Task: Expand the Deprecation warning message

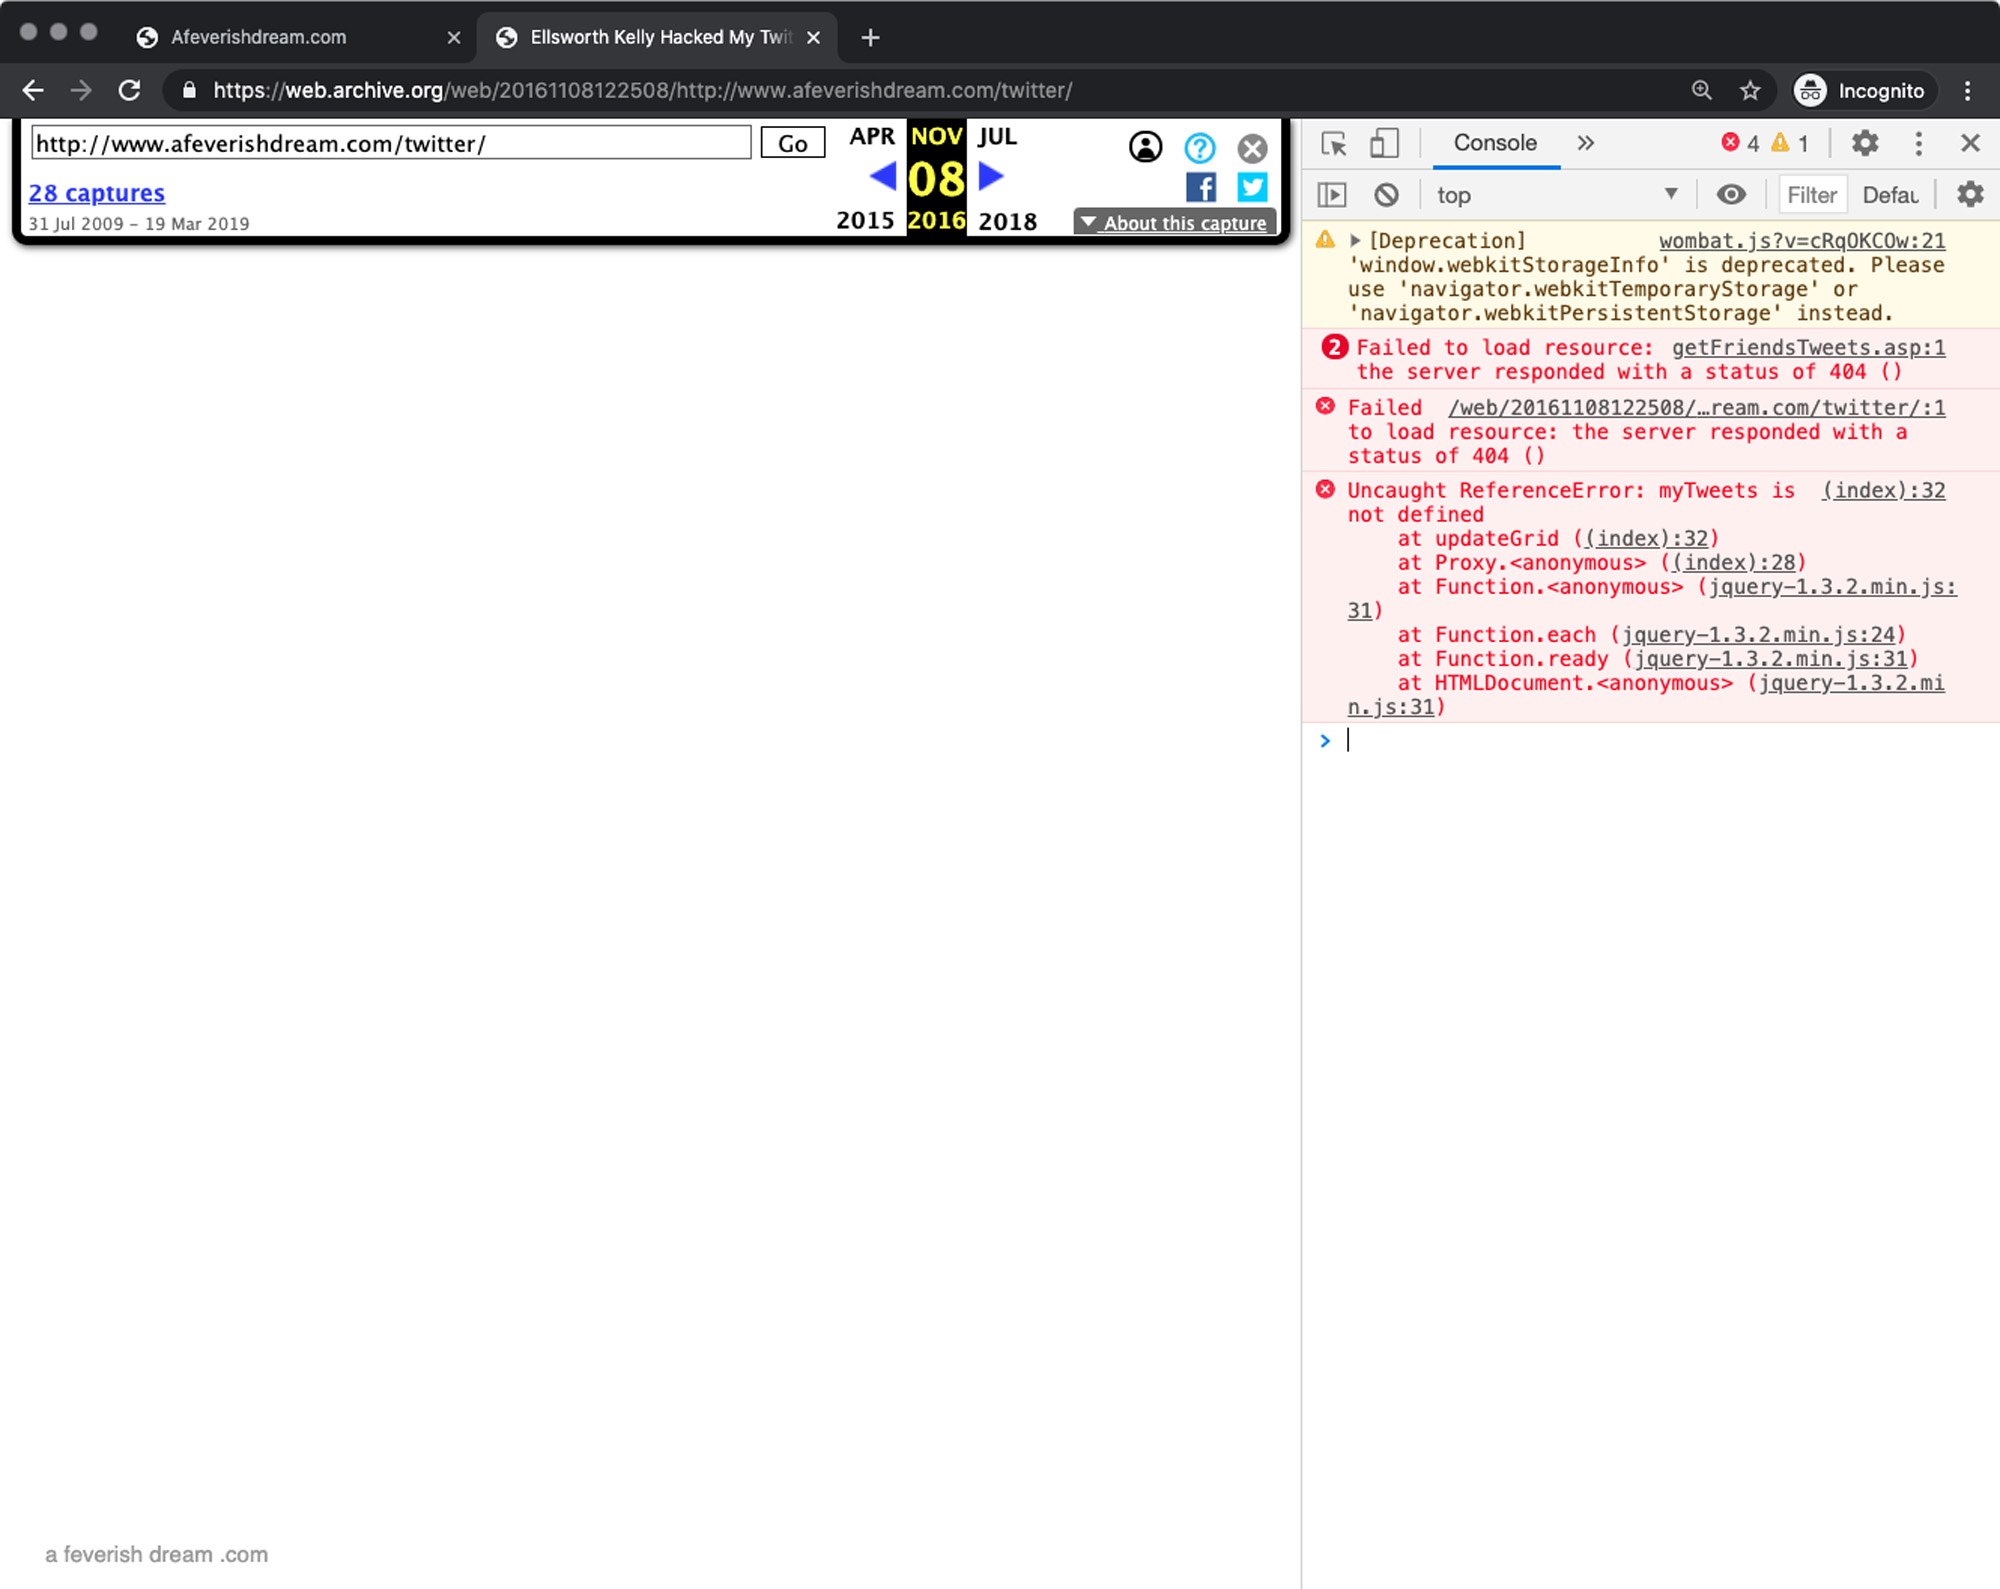Action: tap(1355, 241)
